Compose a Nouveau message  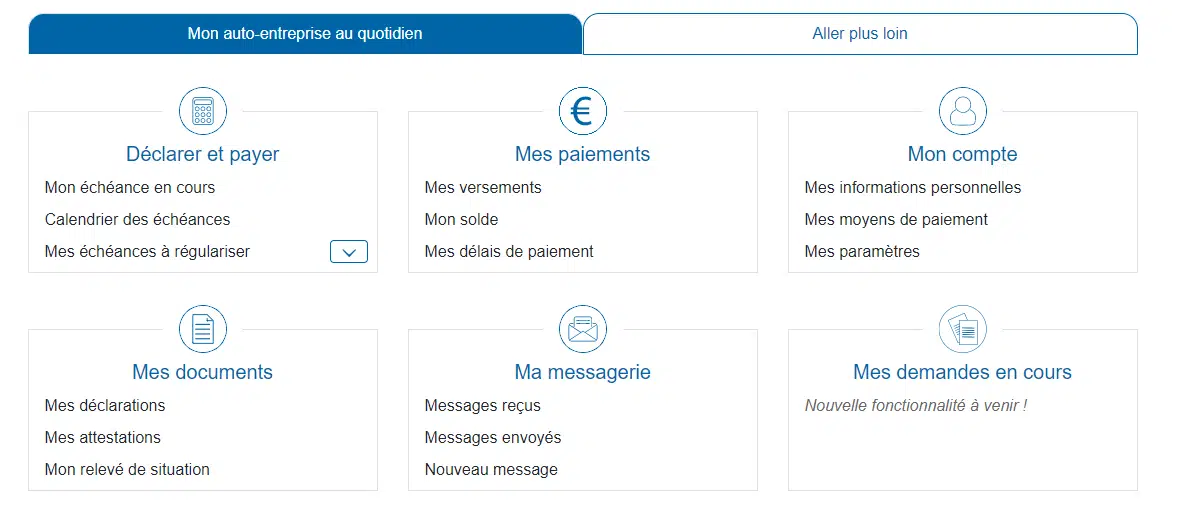(x=491, y=469)
